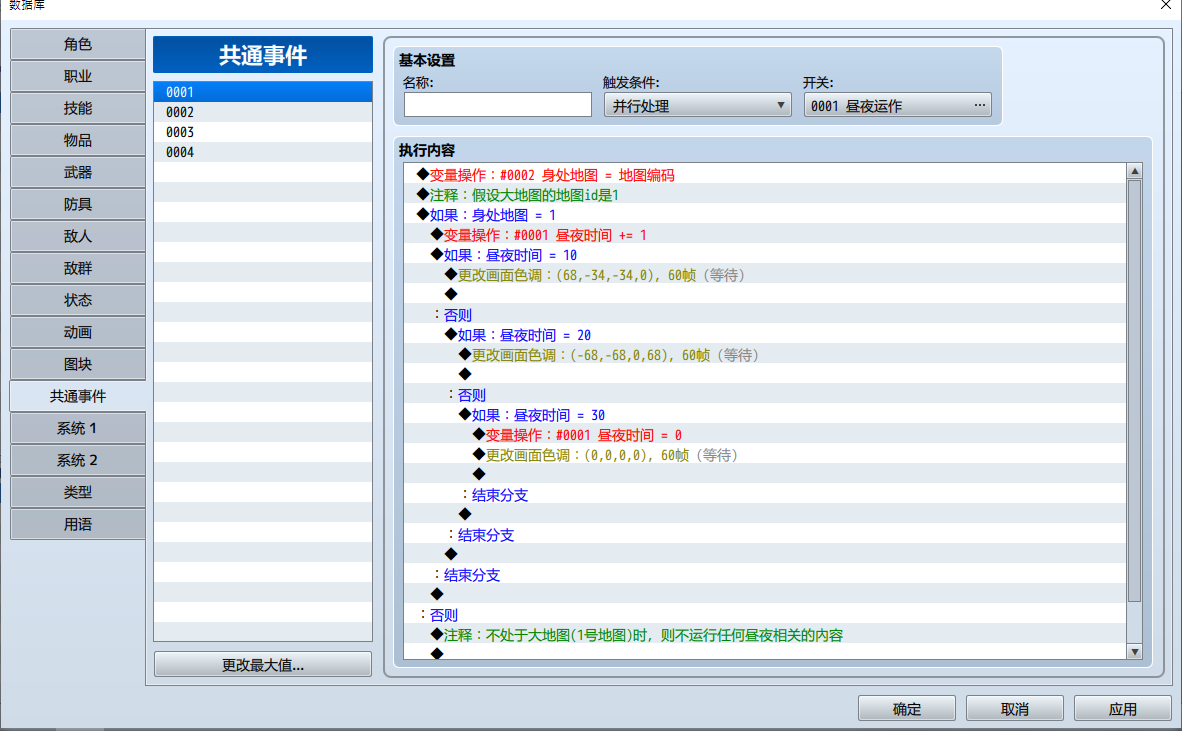Select the comment 假设大地图的地图id是1
Screen dimensions: 1182x731
[764, 195]
